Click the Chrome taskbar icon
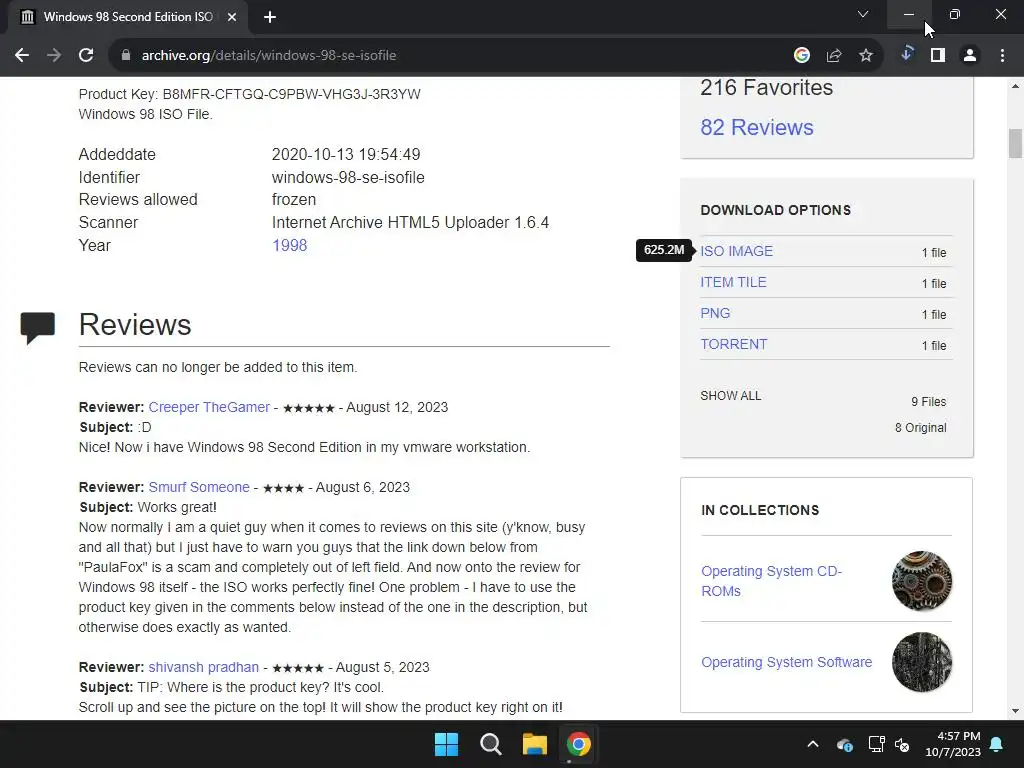1024x768 pixels. point(579,744)
